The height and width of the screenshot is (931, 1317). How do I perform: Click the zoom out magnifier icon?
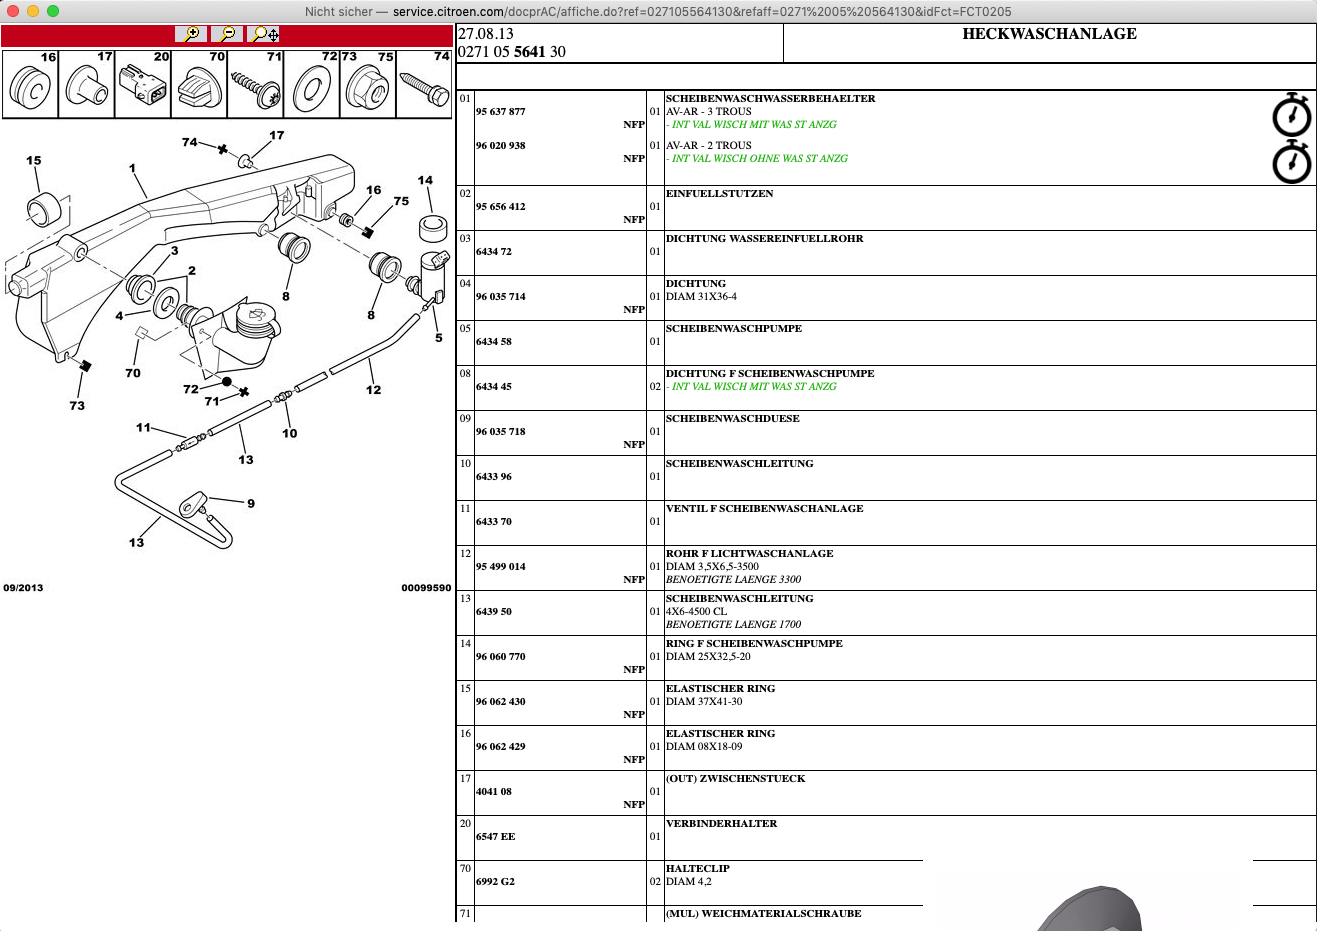227,34
